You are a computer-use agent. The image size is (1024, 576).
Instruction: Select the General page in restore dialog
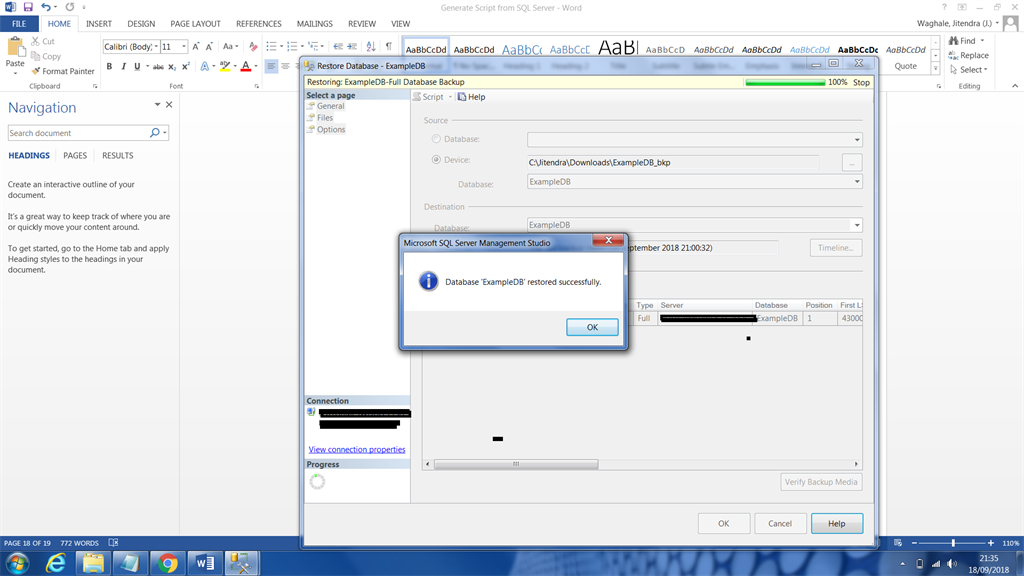tap(330, 106)
